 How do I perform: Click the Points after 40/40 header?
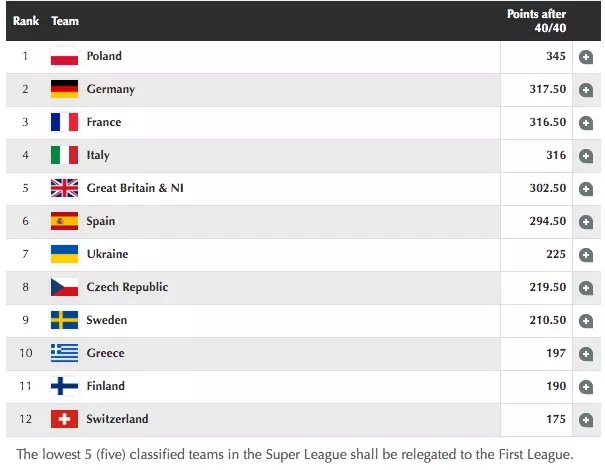[536, 20]
